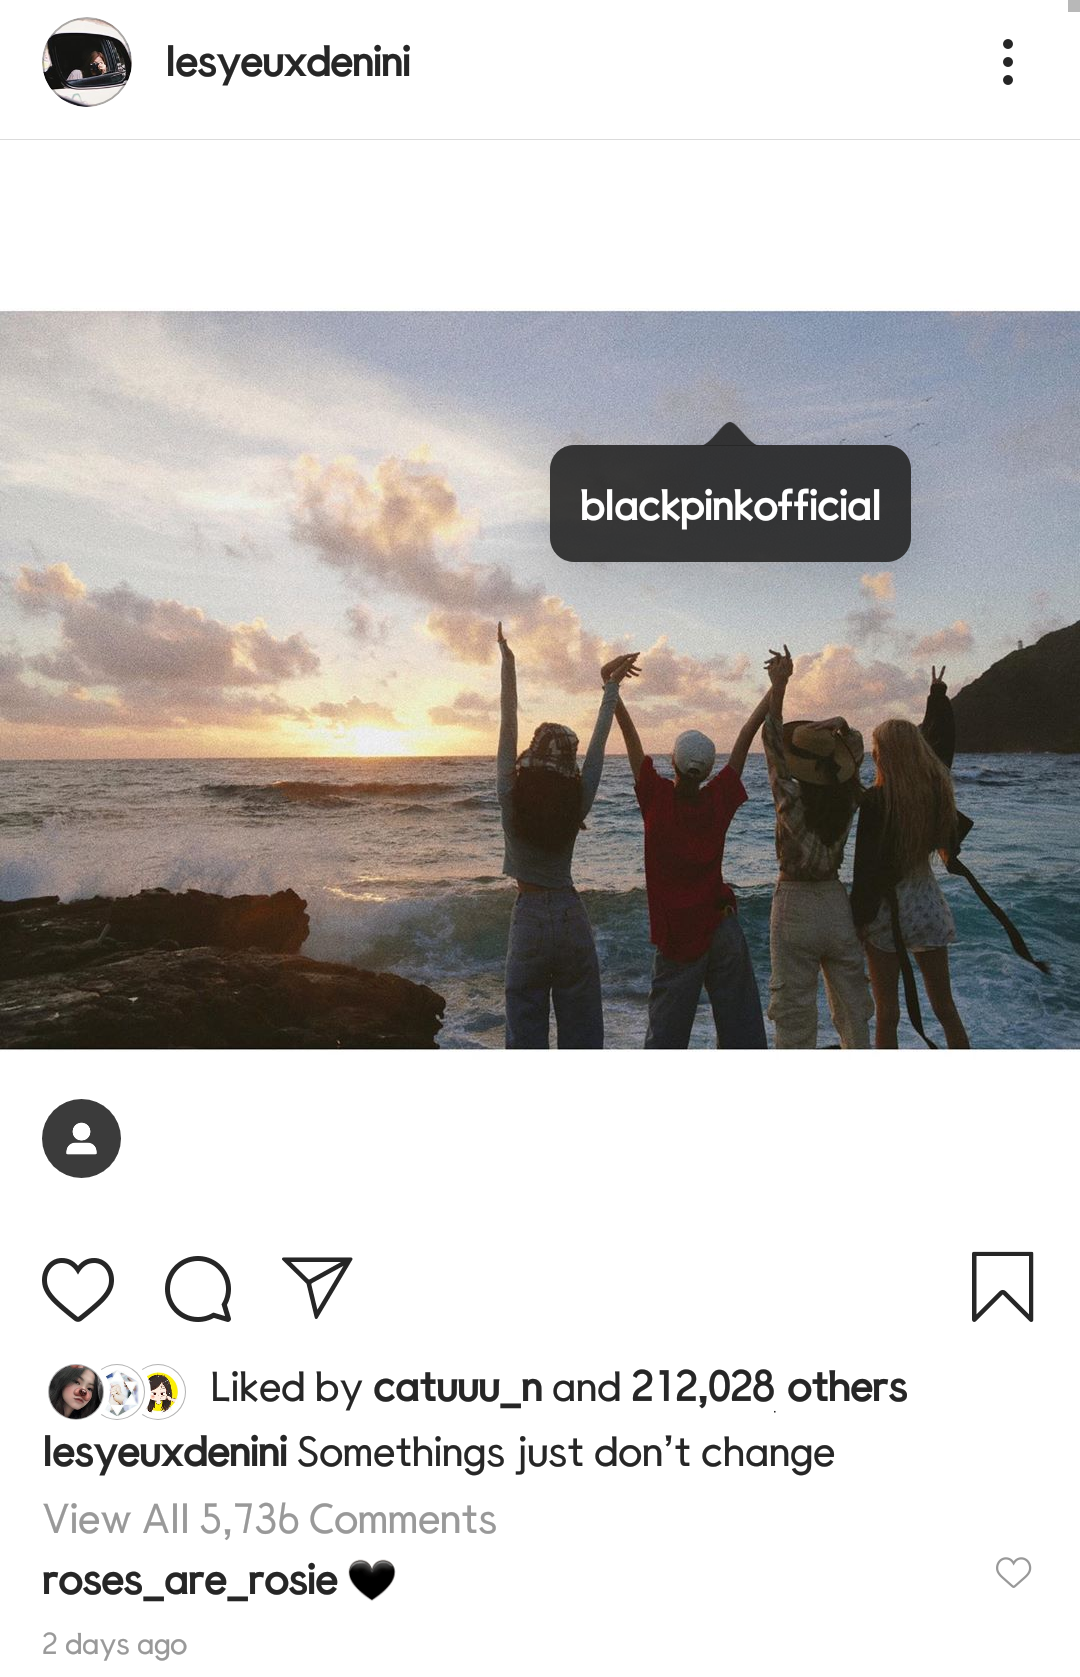Open lesyeuxdenini username in post header

click(288, 62)
